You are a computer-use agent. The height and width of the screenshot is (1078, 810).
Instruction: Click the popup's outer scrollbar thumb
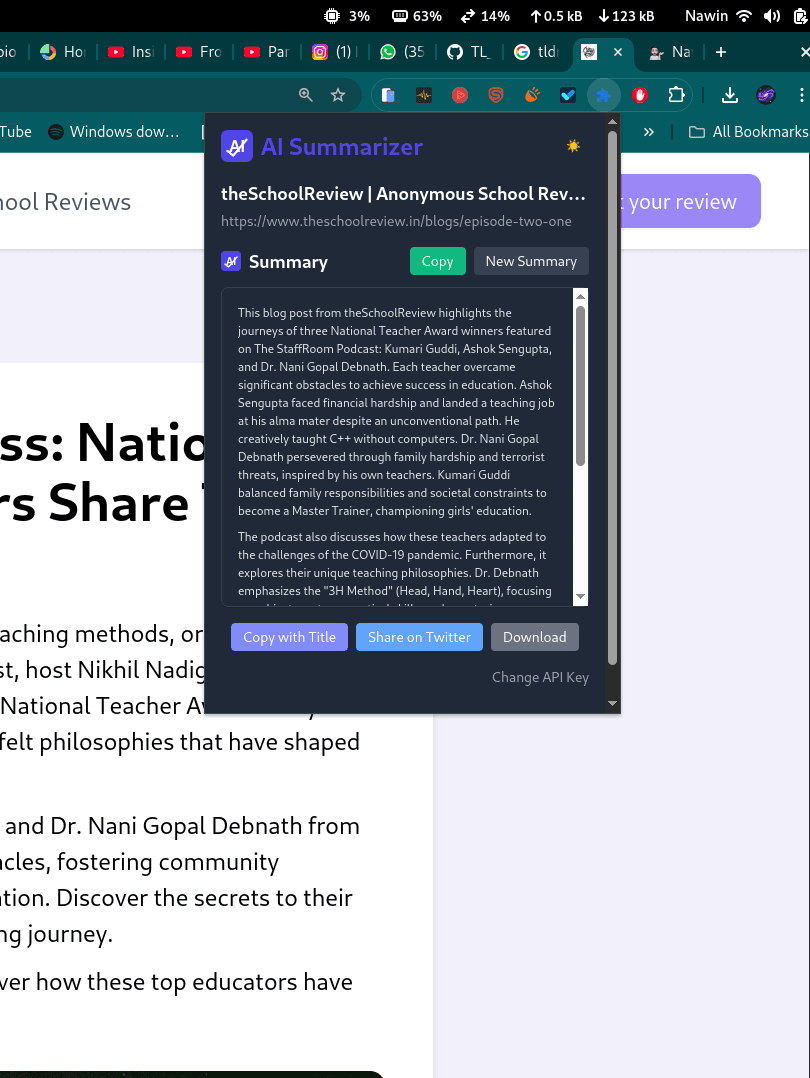(612, 399)
